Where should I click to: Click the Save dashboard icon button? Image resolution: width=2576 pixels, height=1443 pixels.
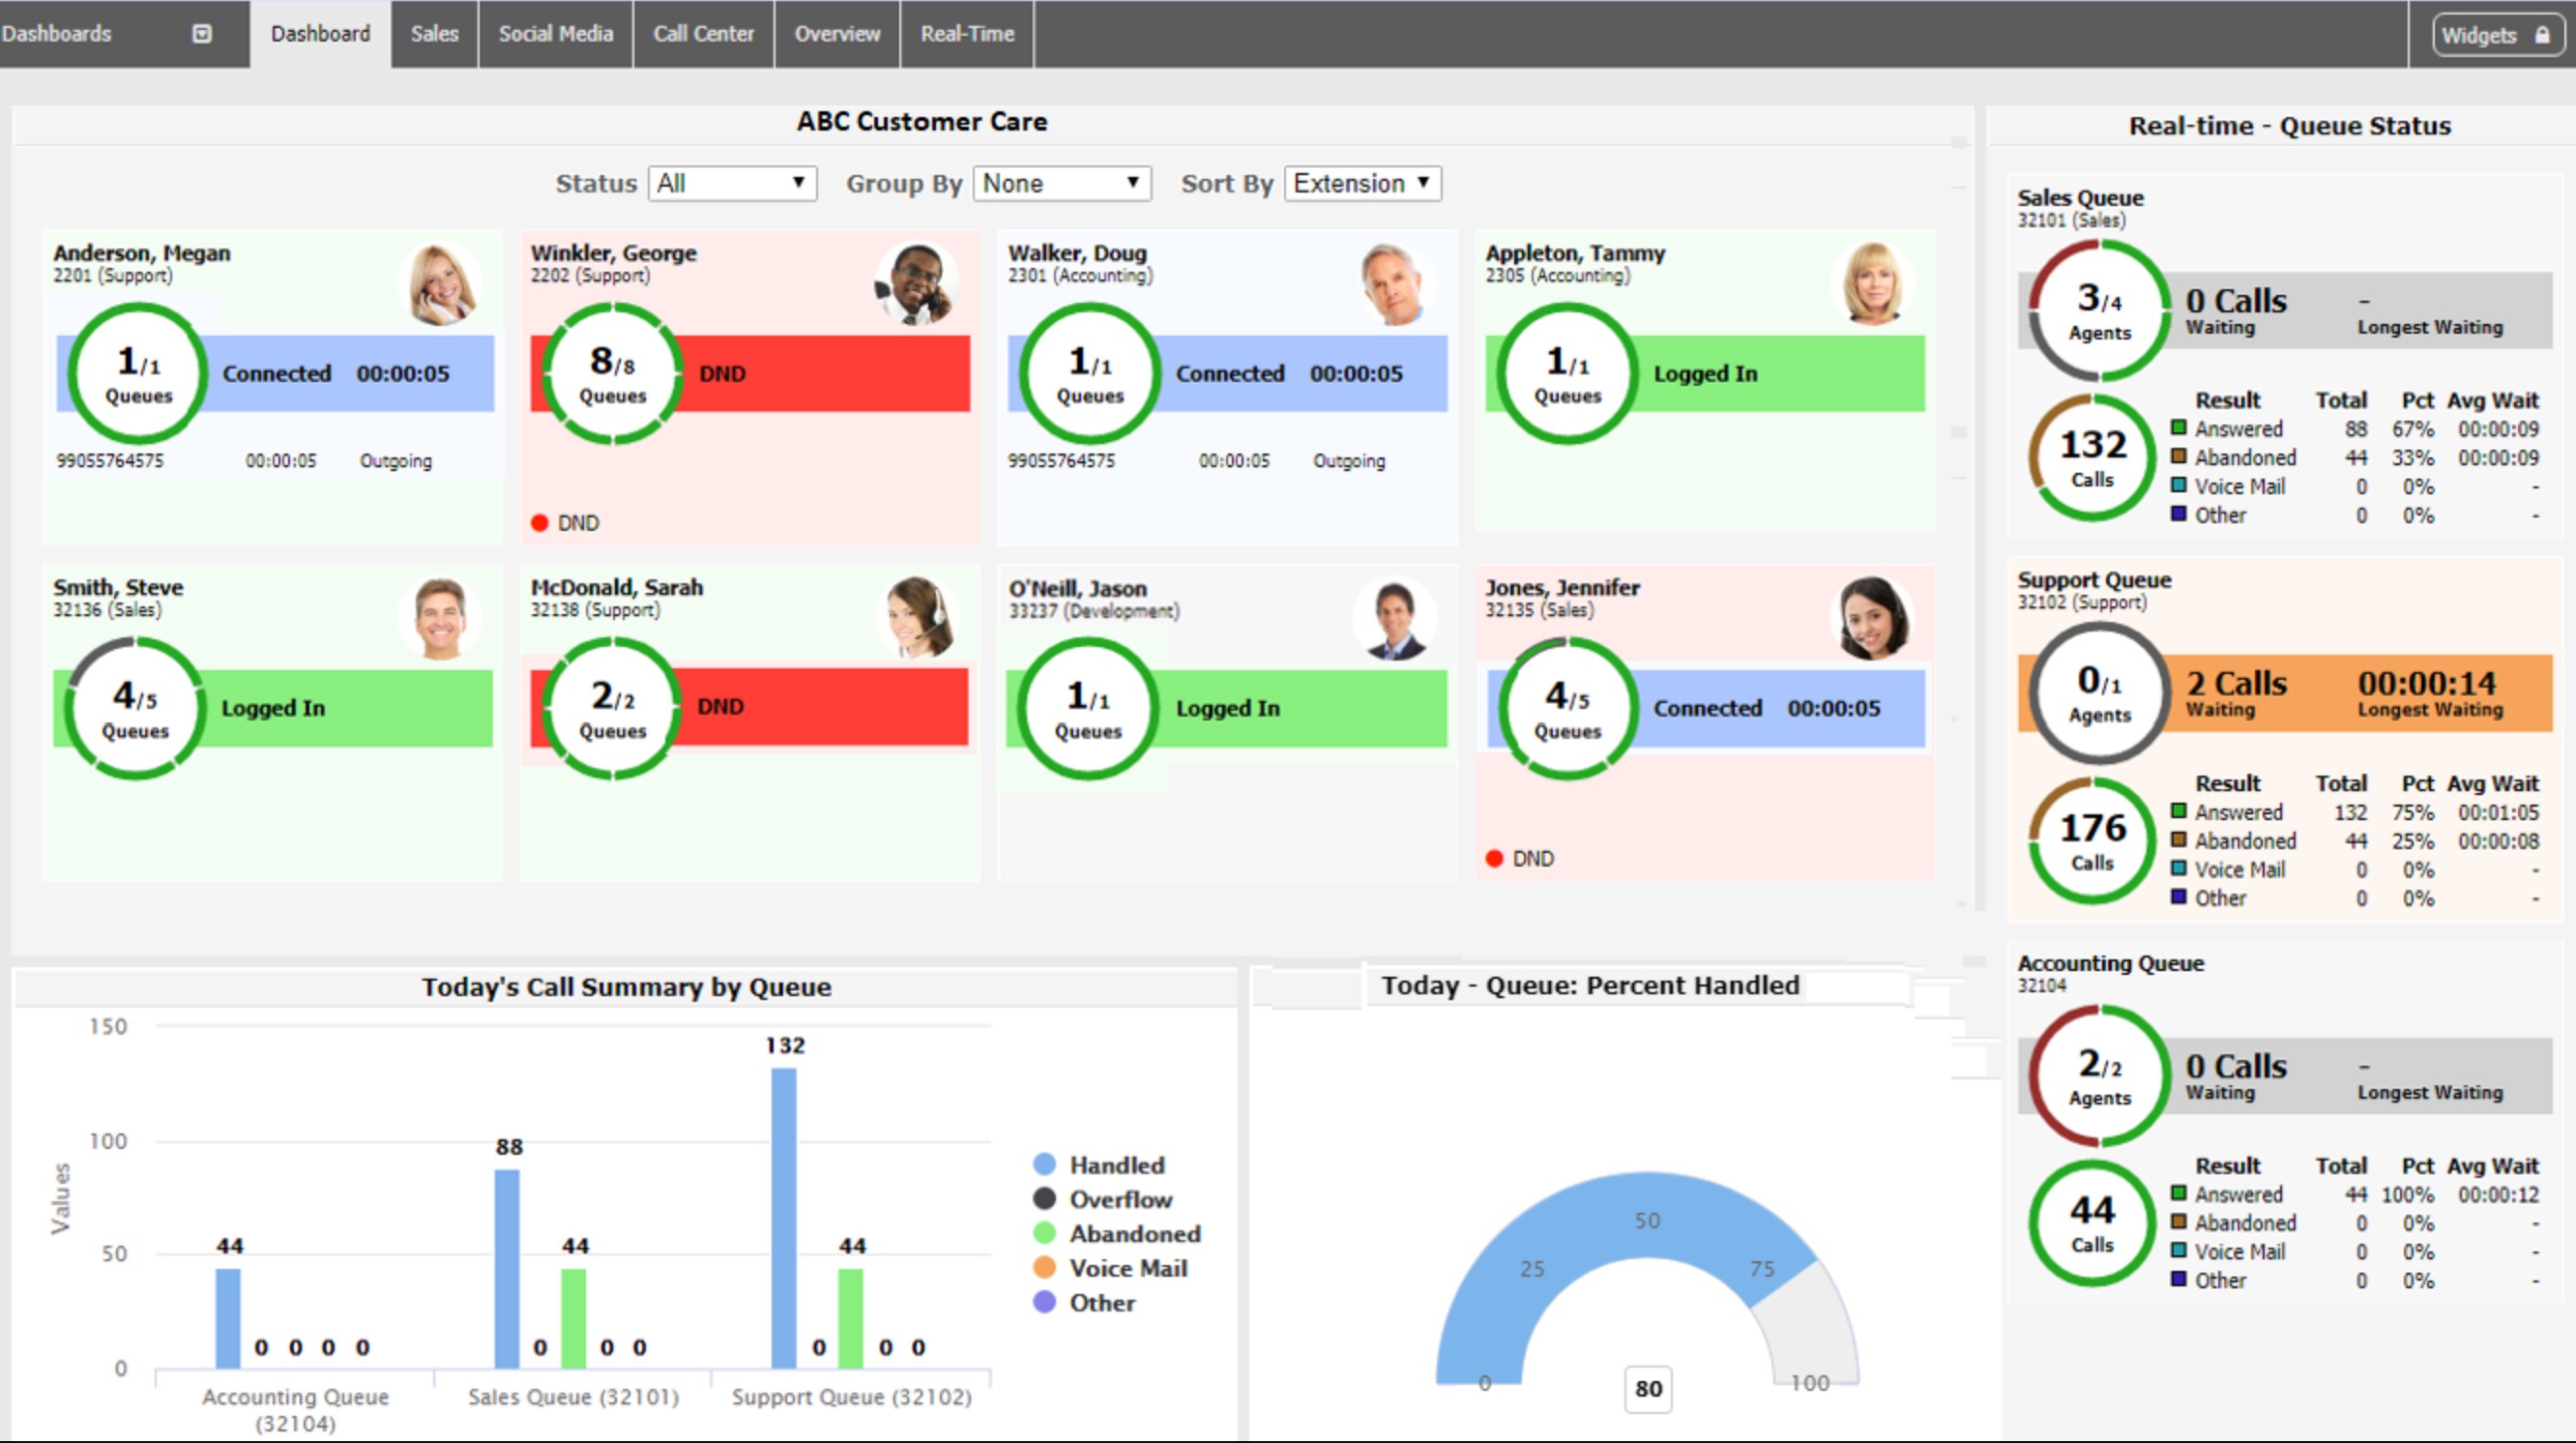coord(202,32)
